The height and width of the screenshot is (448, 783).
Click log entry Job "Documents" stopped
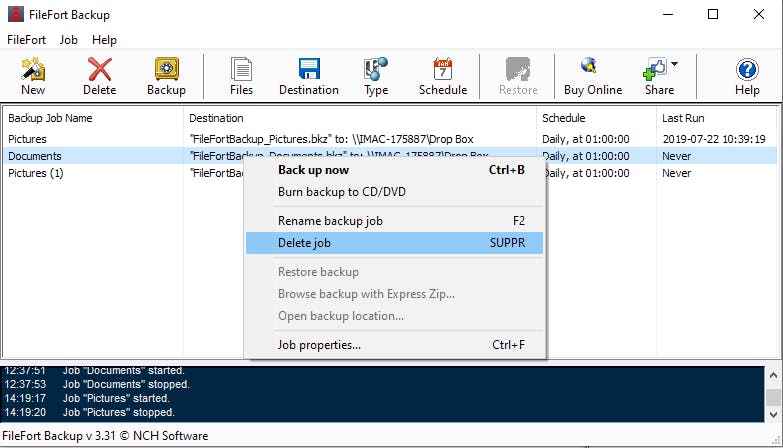pyautogui.click(x=126, y=385)
